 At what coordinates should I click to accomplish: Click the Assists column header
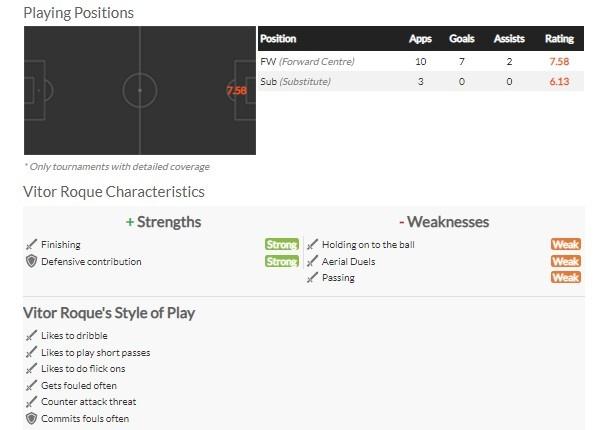point(509,39)
